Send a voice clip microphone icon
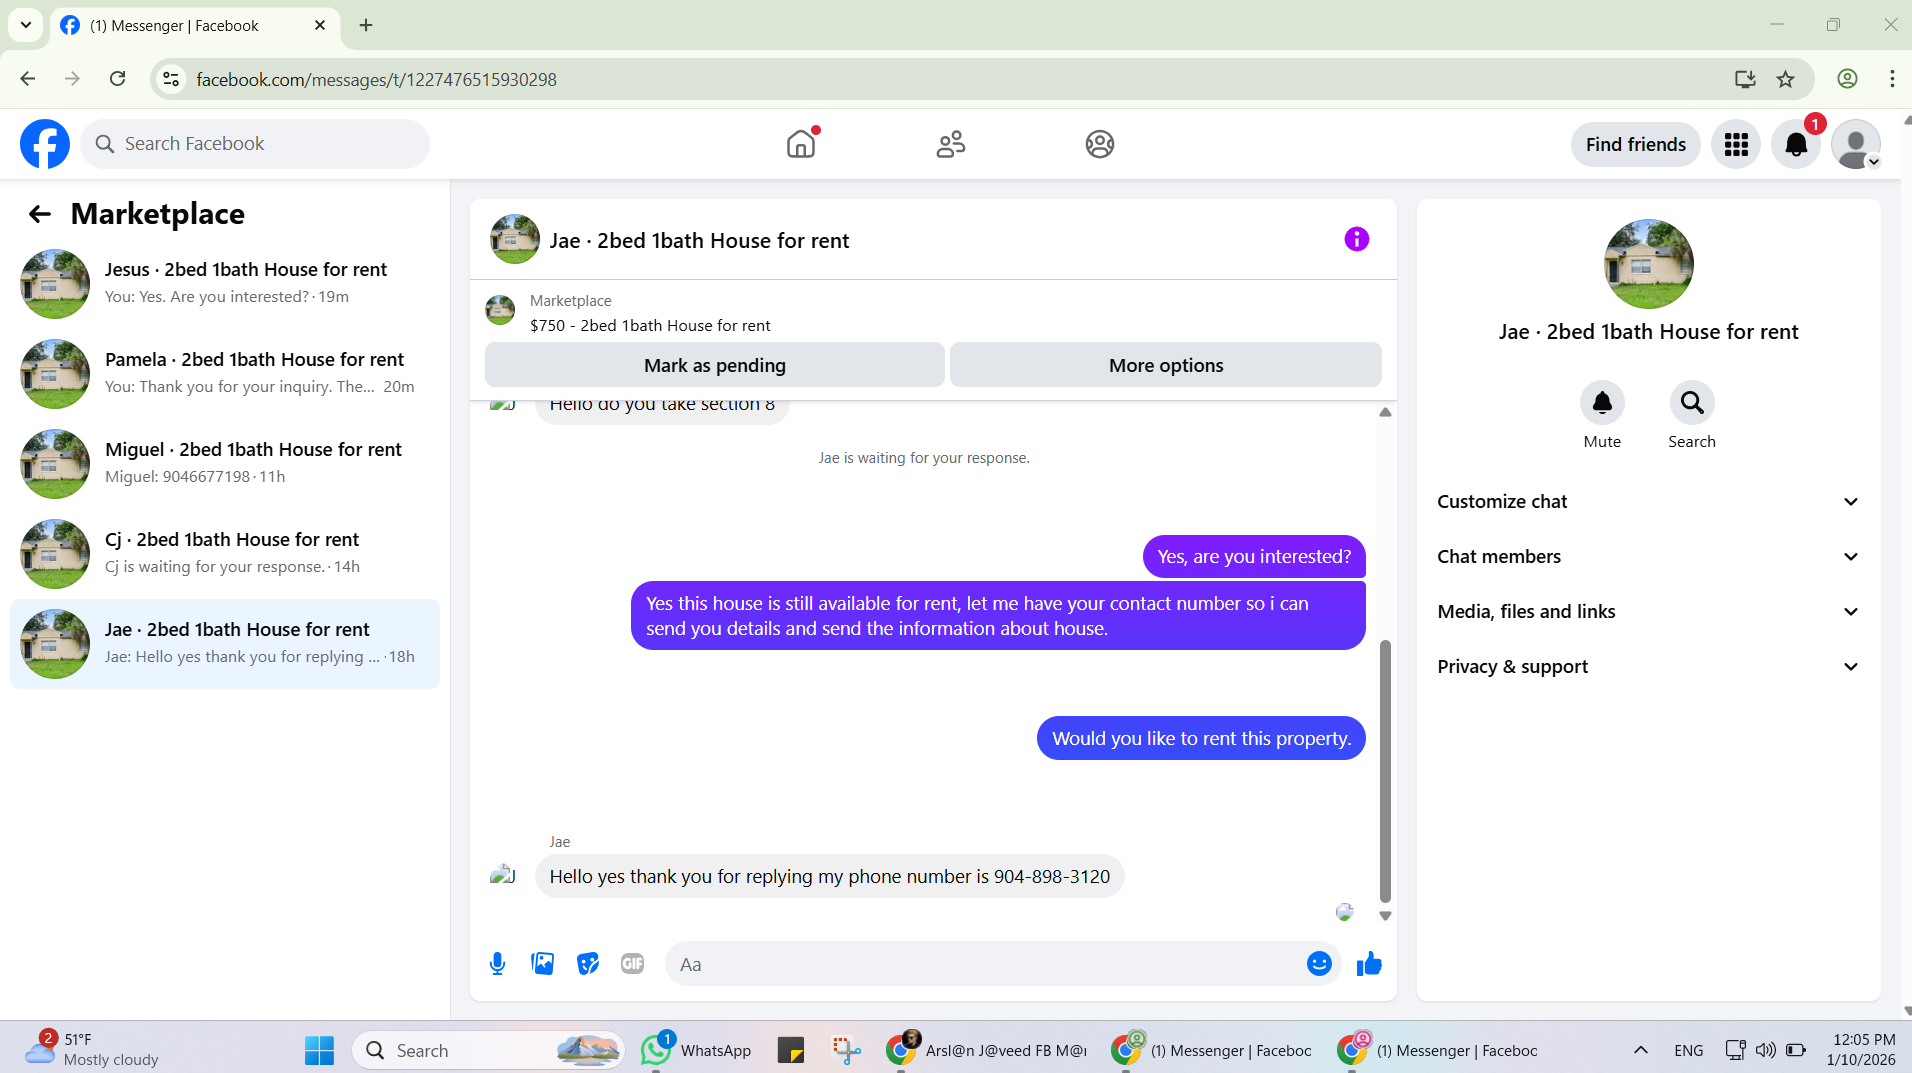The image size is (1912, 1073). [x=497, y=964]
